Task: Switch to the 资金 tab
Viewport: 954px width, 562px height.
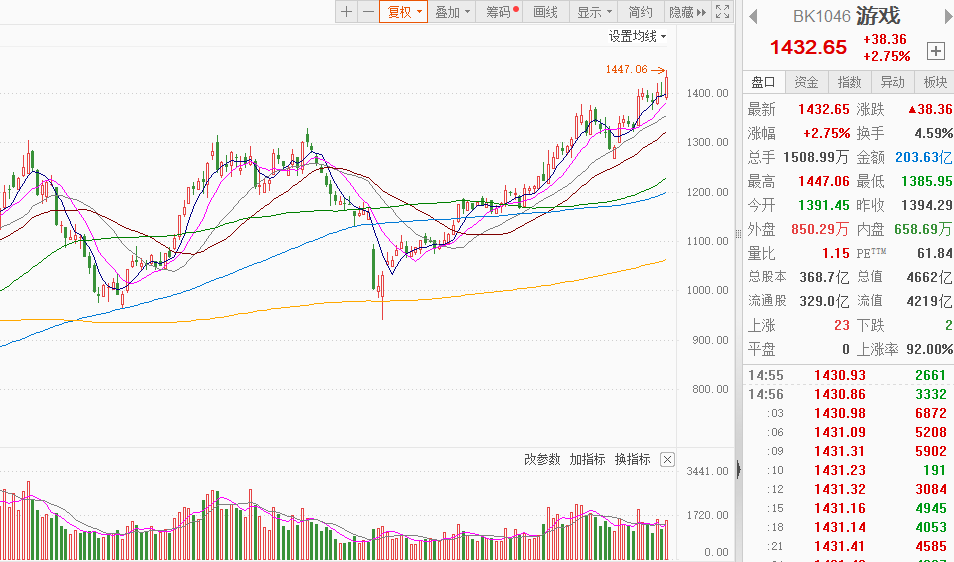Action: pos(806,82)
